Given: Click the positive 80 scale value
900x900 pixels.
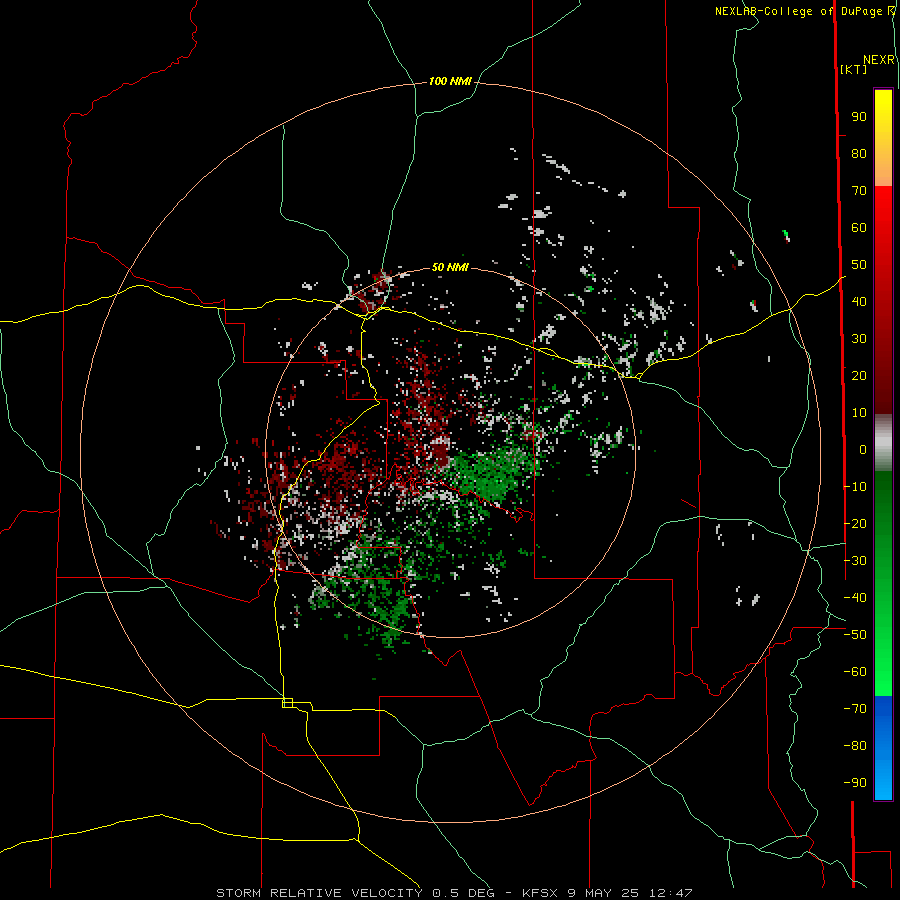Looking at the screenshot, I should [859, 154].
